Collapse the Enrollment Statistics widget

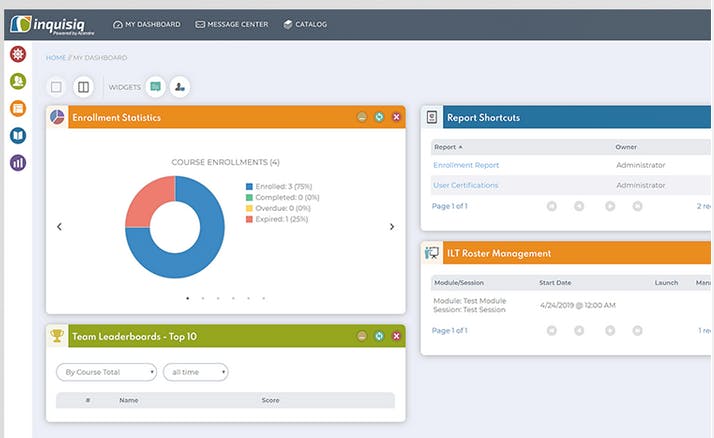point(362,118)
